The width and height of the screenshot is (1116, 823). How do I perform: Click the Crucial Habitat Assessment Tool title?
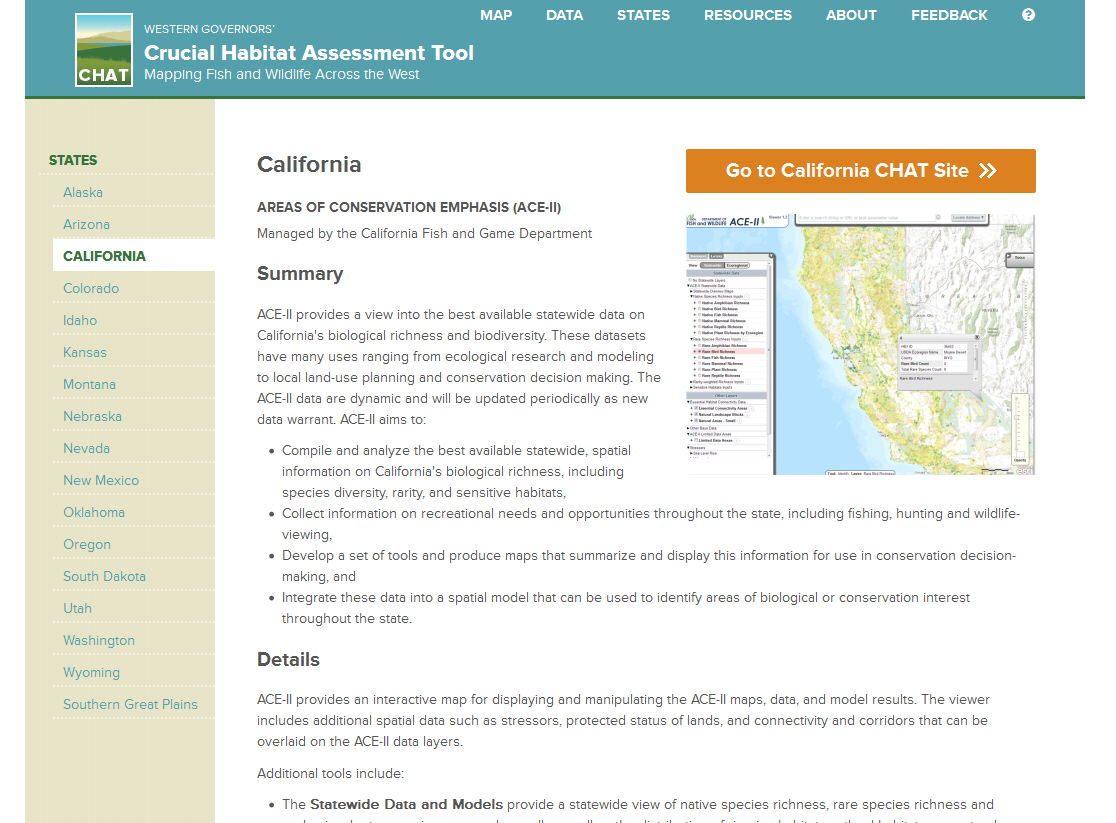(309, 53)
